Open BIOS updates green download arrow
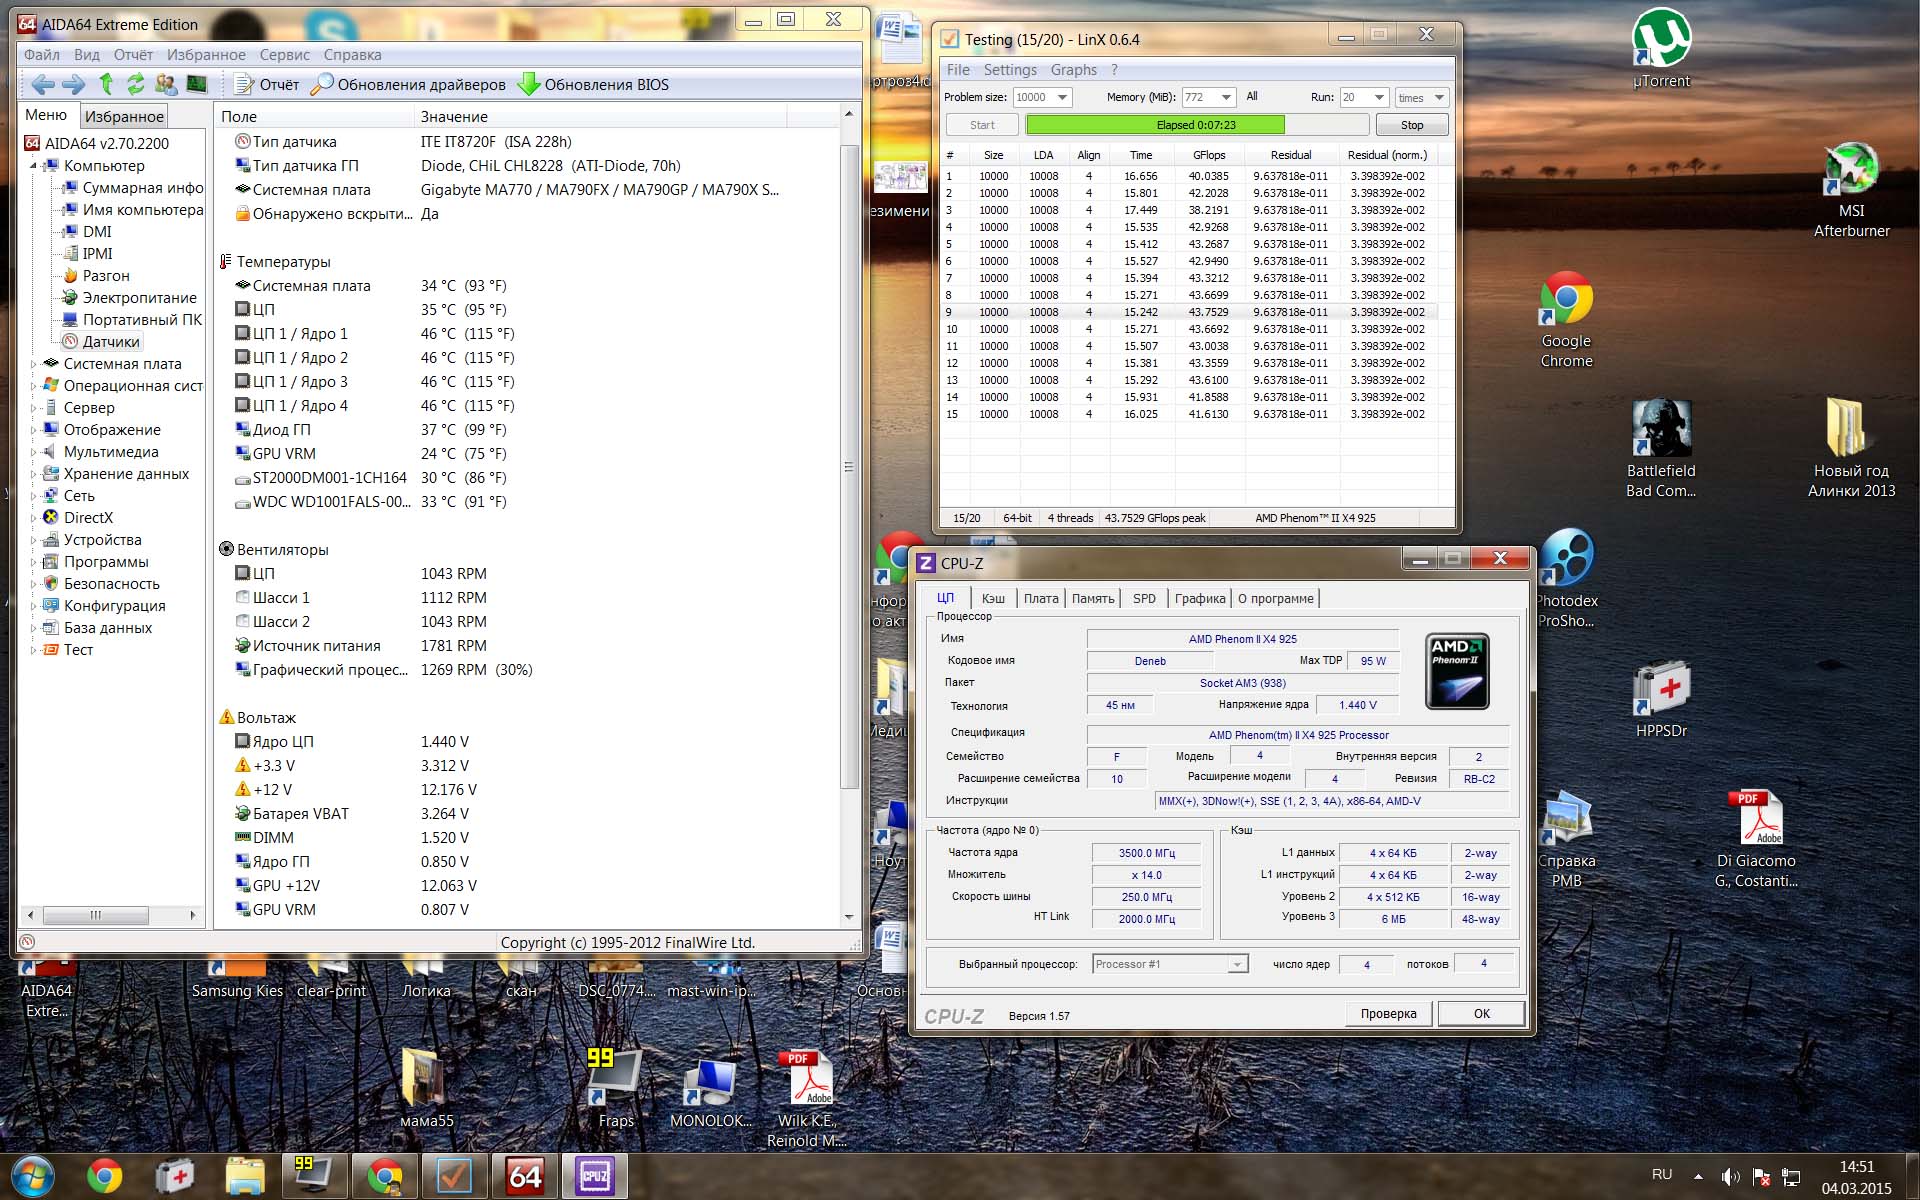Viewport: 1920px width, 1200px height. pos(528,84)
